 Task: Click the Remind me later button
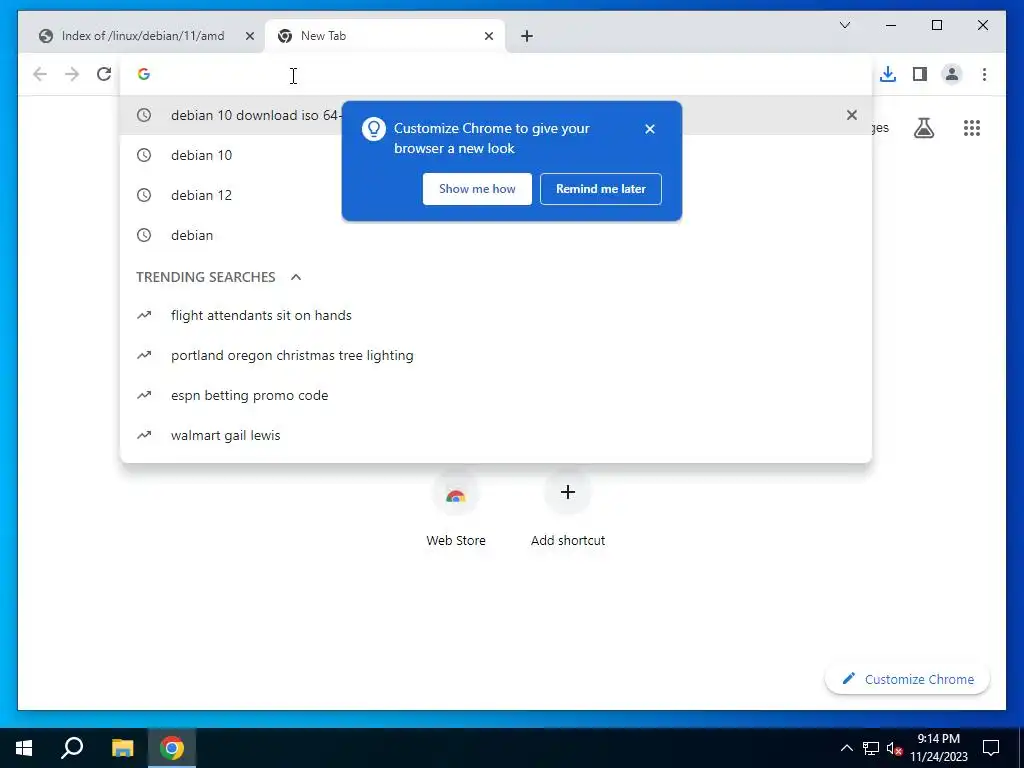pyautogui.click(x=601, y=189)
